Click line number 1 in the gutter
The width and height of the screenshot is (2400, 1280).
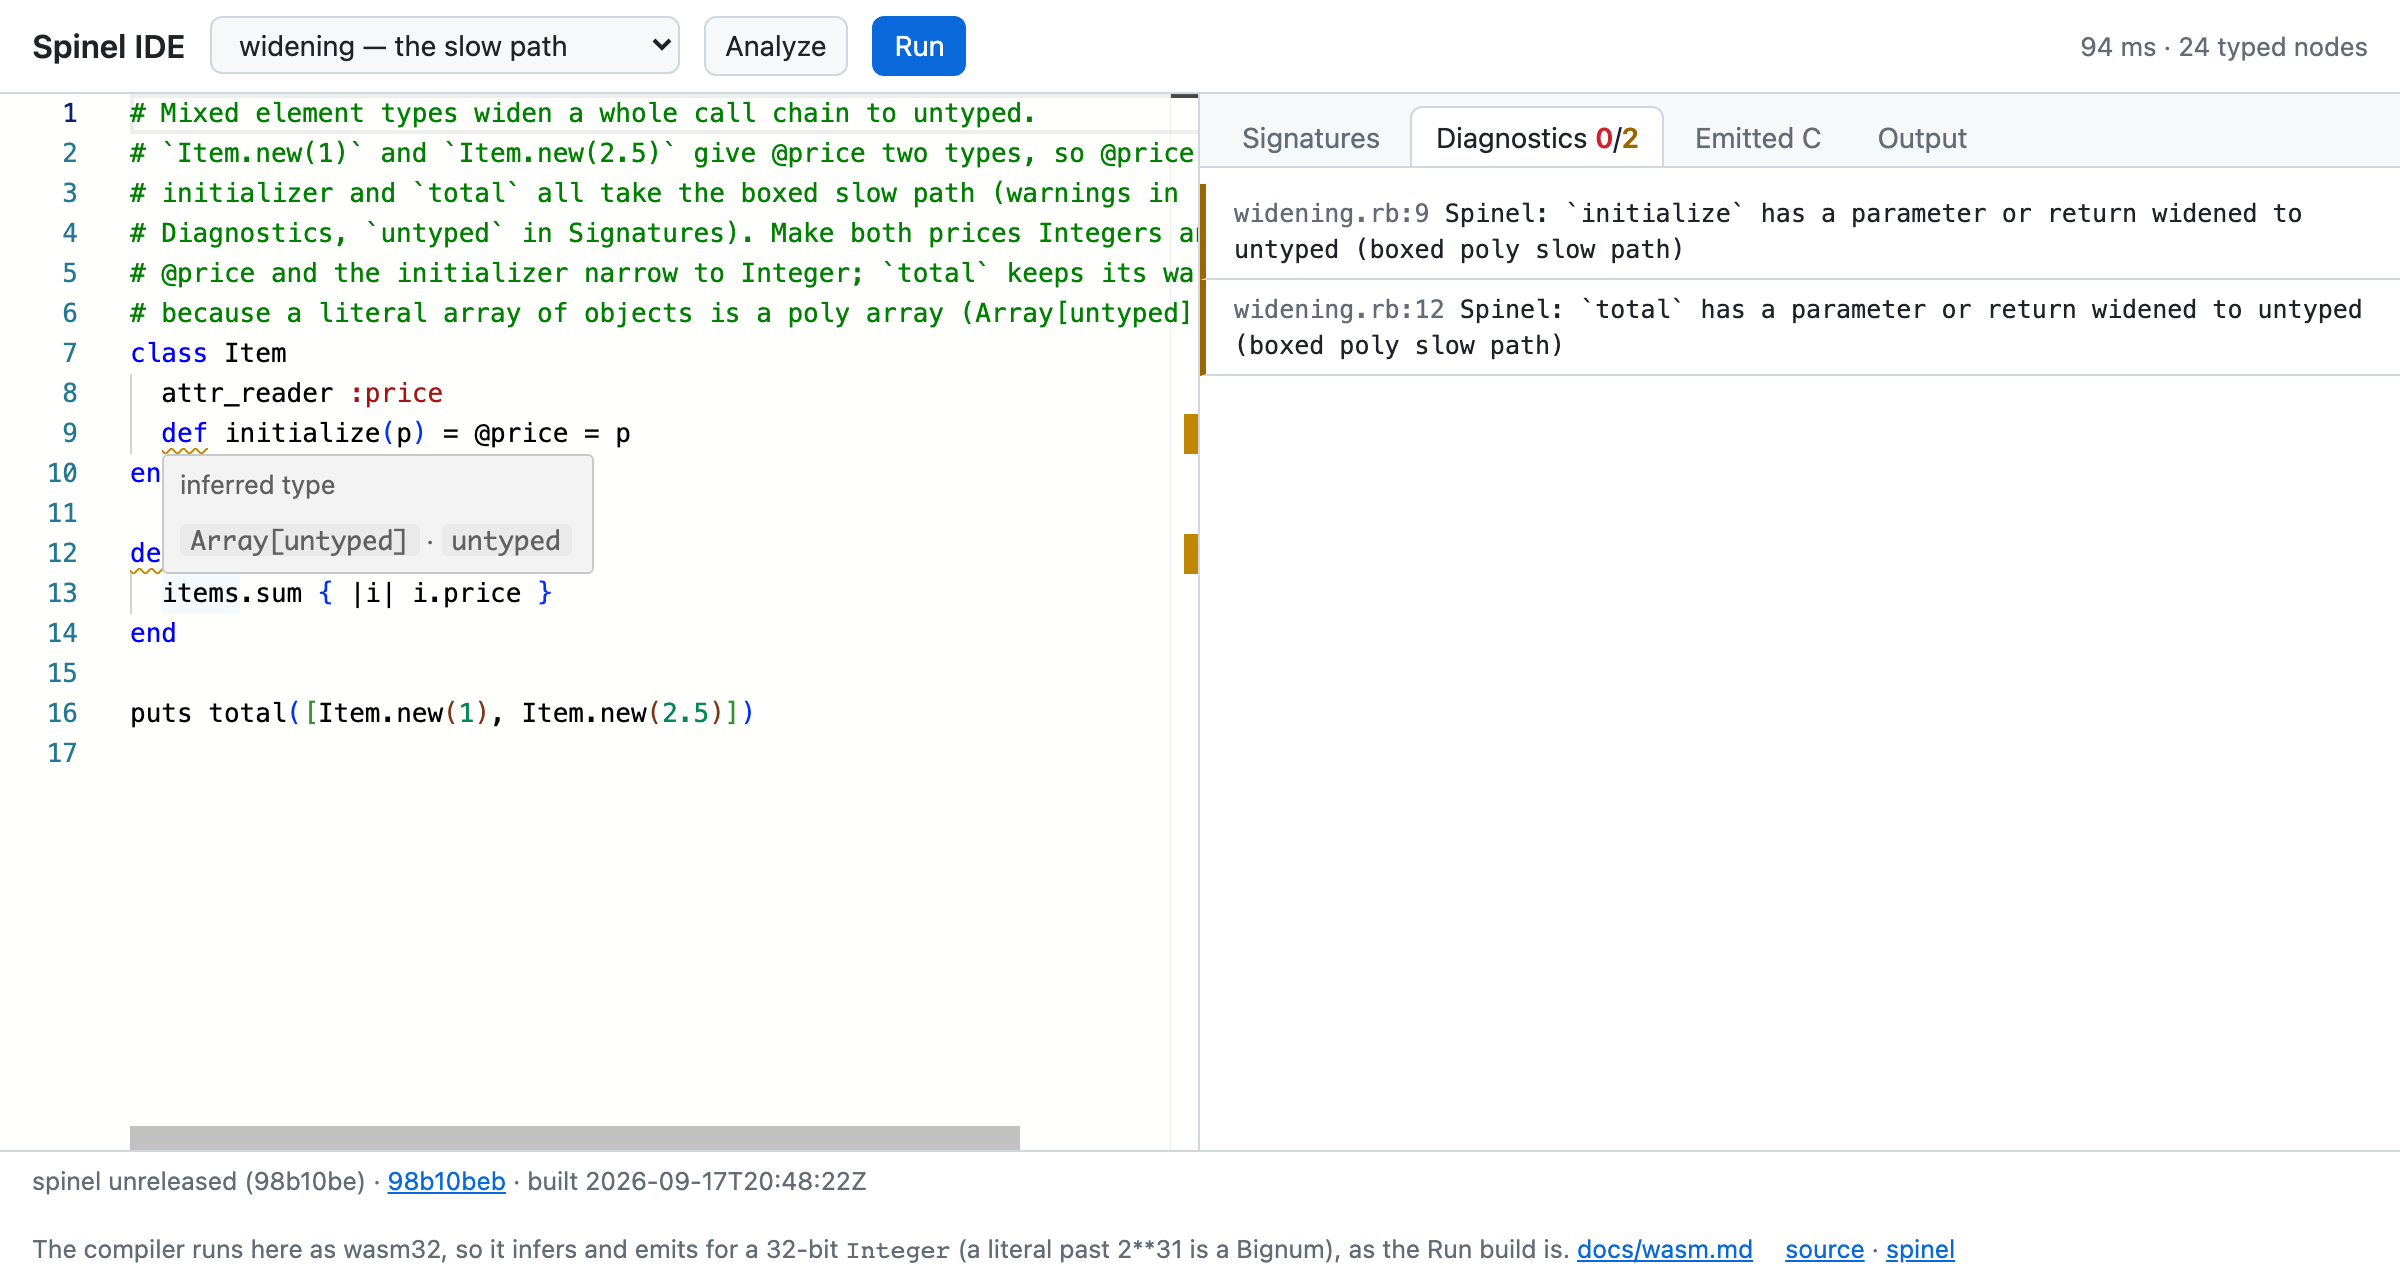69,113
